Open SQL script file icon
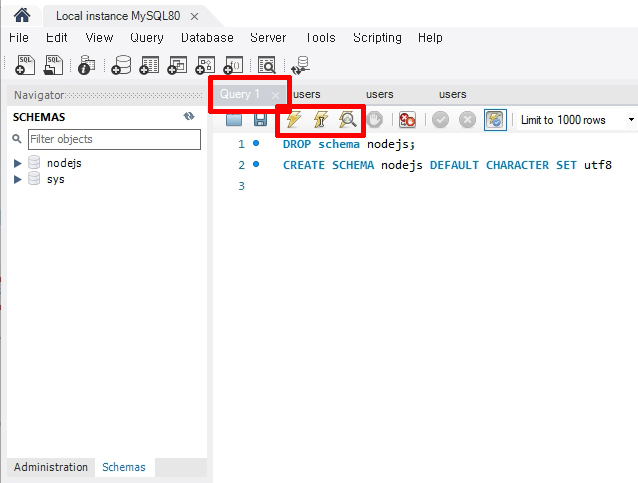This screenshot has height=483, width=638. pos(53,65)
